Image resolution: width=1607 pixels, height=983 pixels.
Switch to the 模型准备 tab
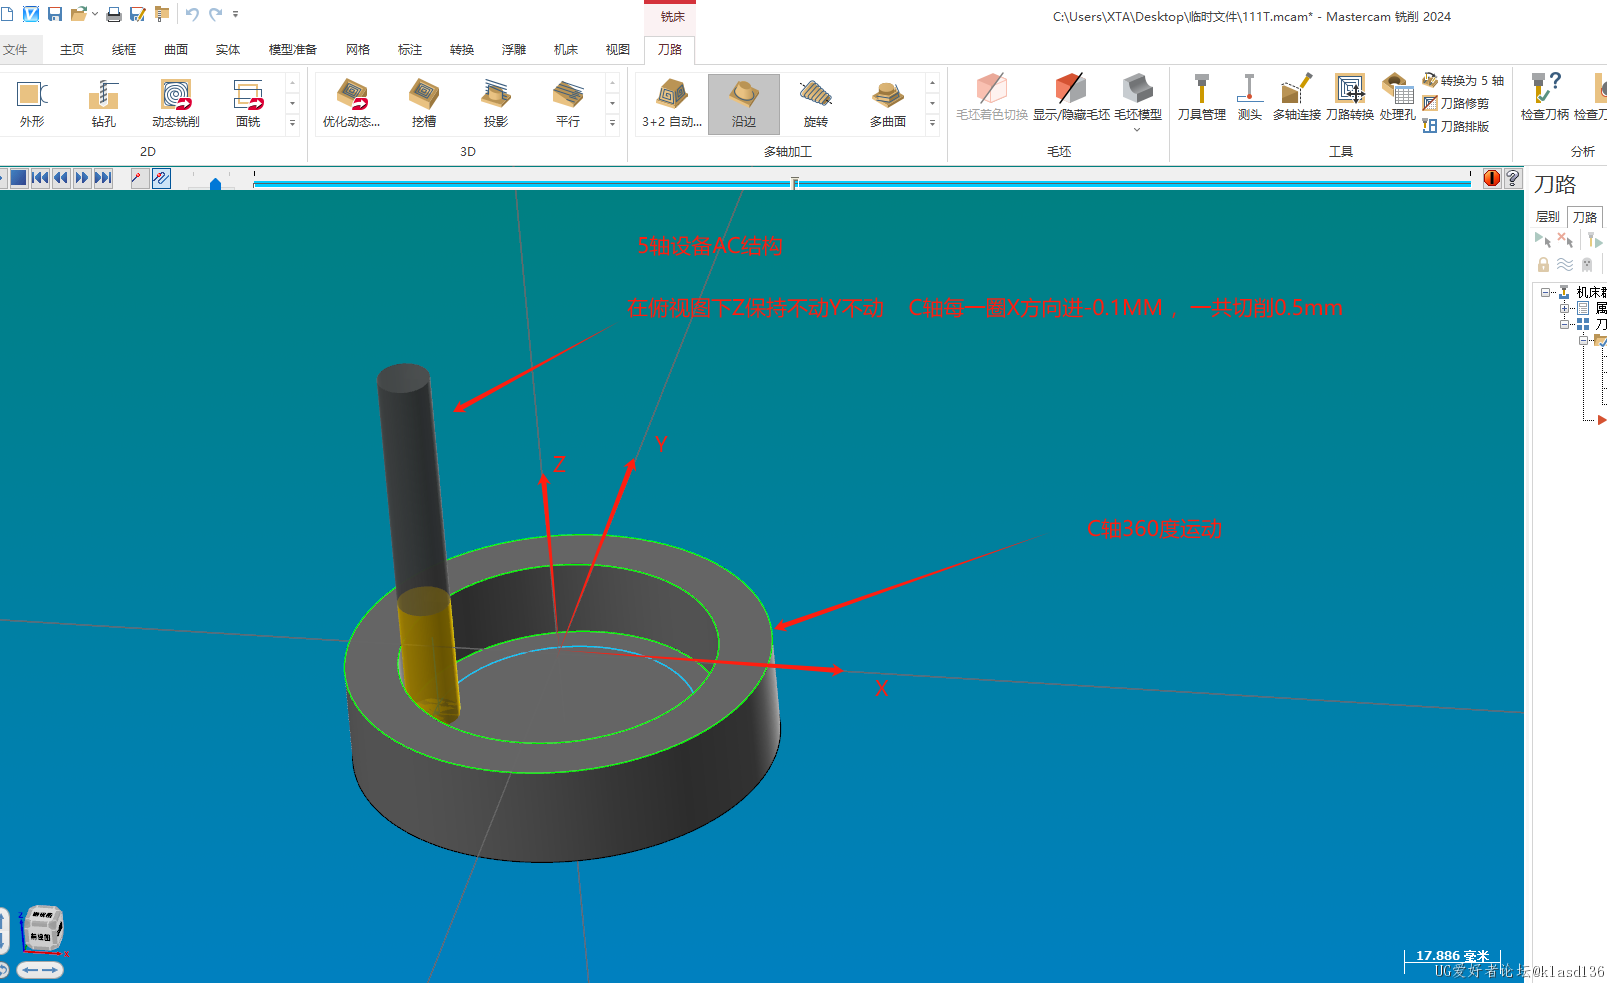coord(293,49)
